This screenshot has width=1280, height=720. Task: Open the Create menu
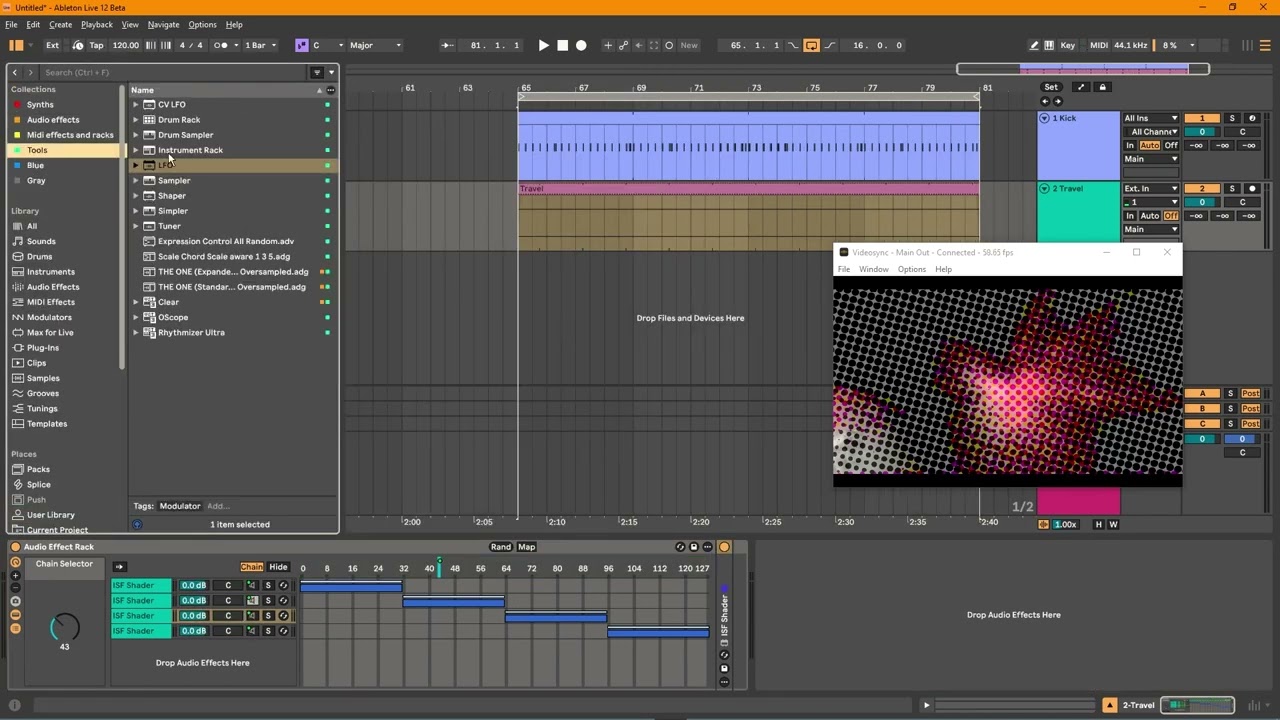(60, 24)
